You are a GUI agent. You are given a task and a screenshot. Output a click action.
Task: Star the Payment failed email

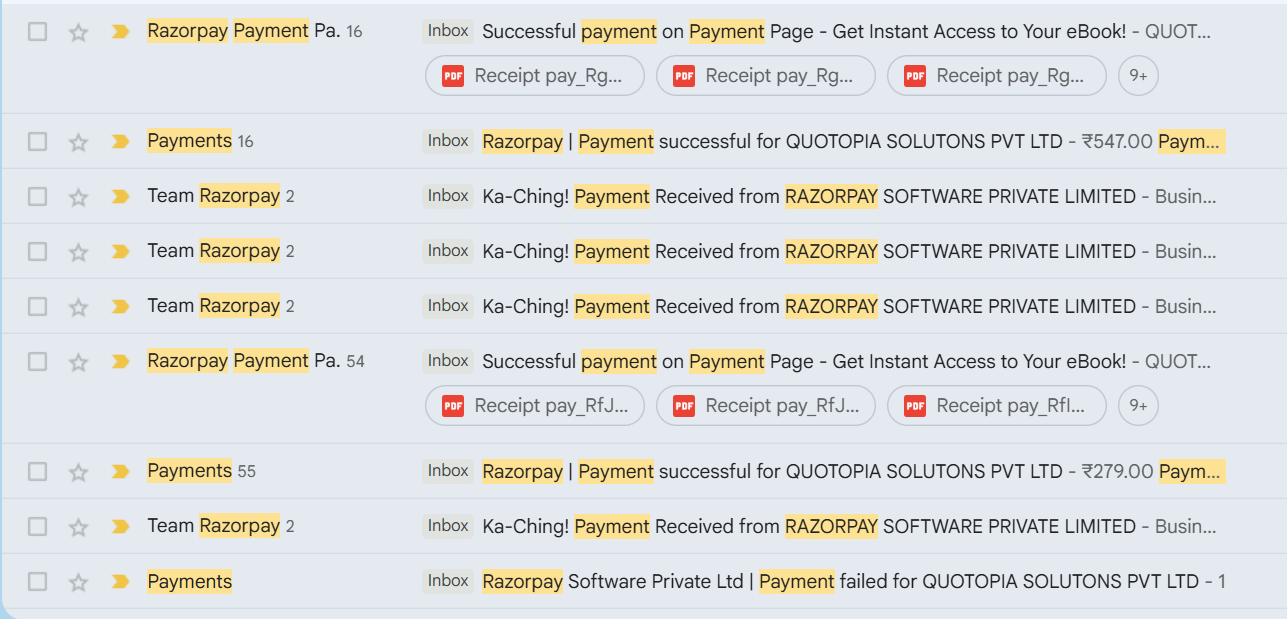coord(78,582)
